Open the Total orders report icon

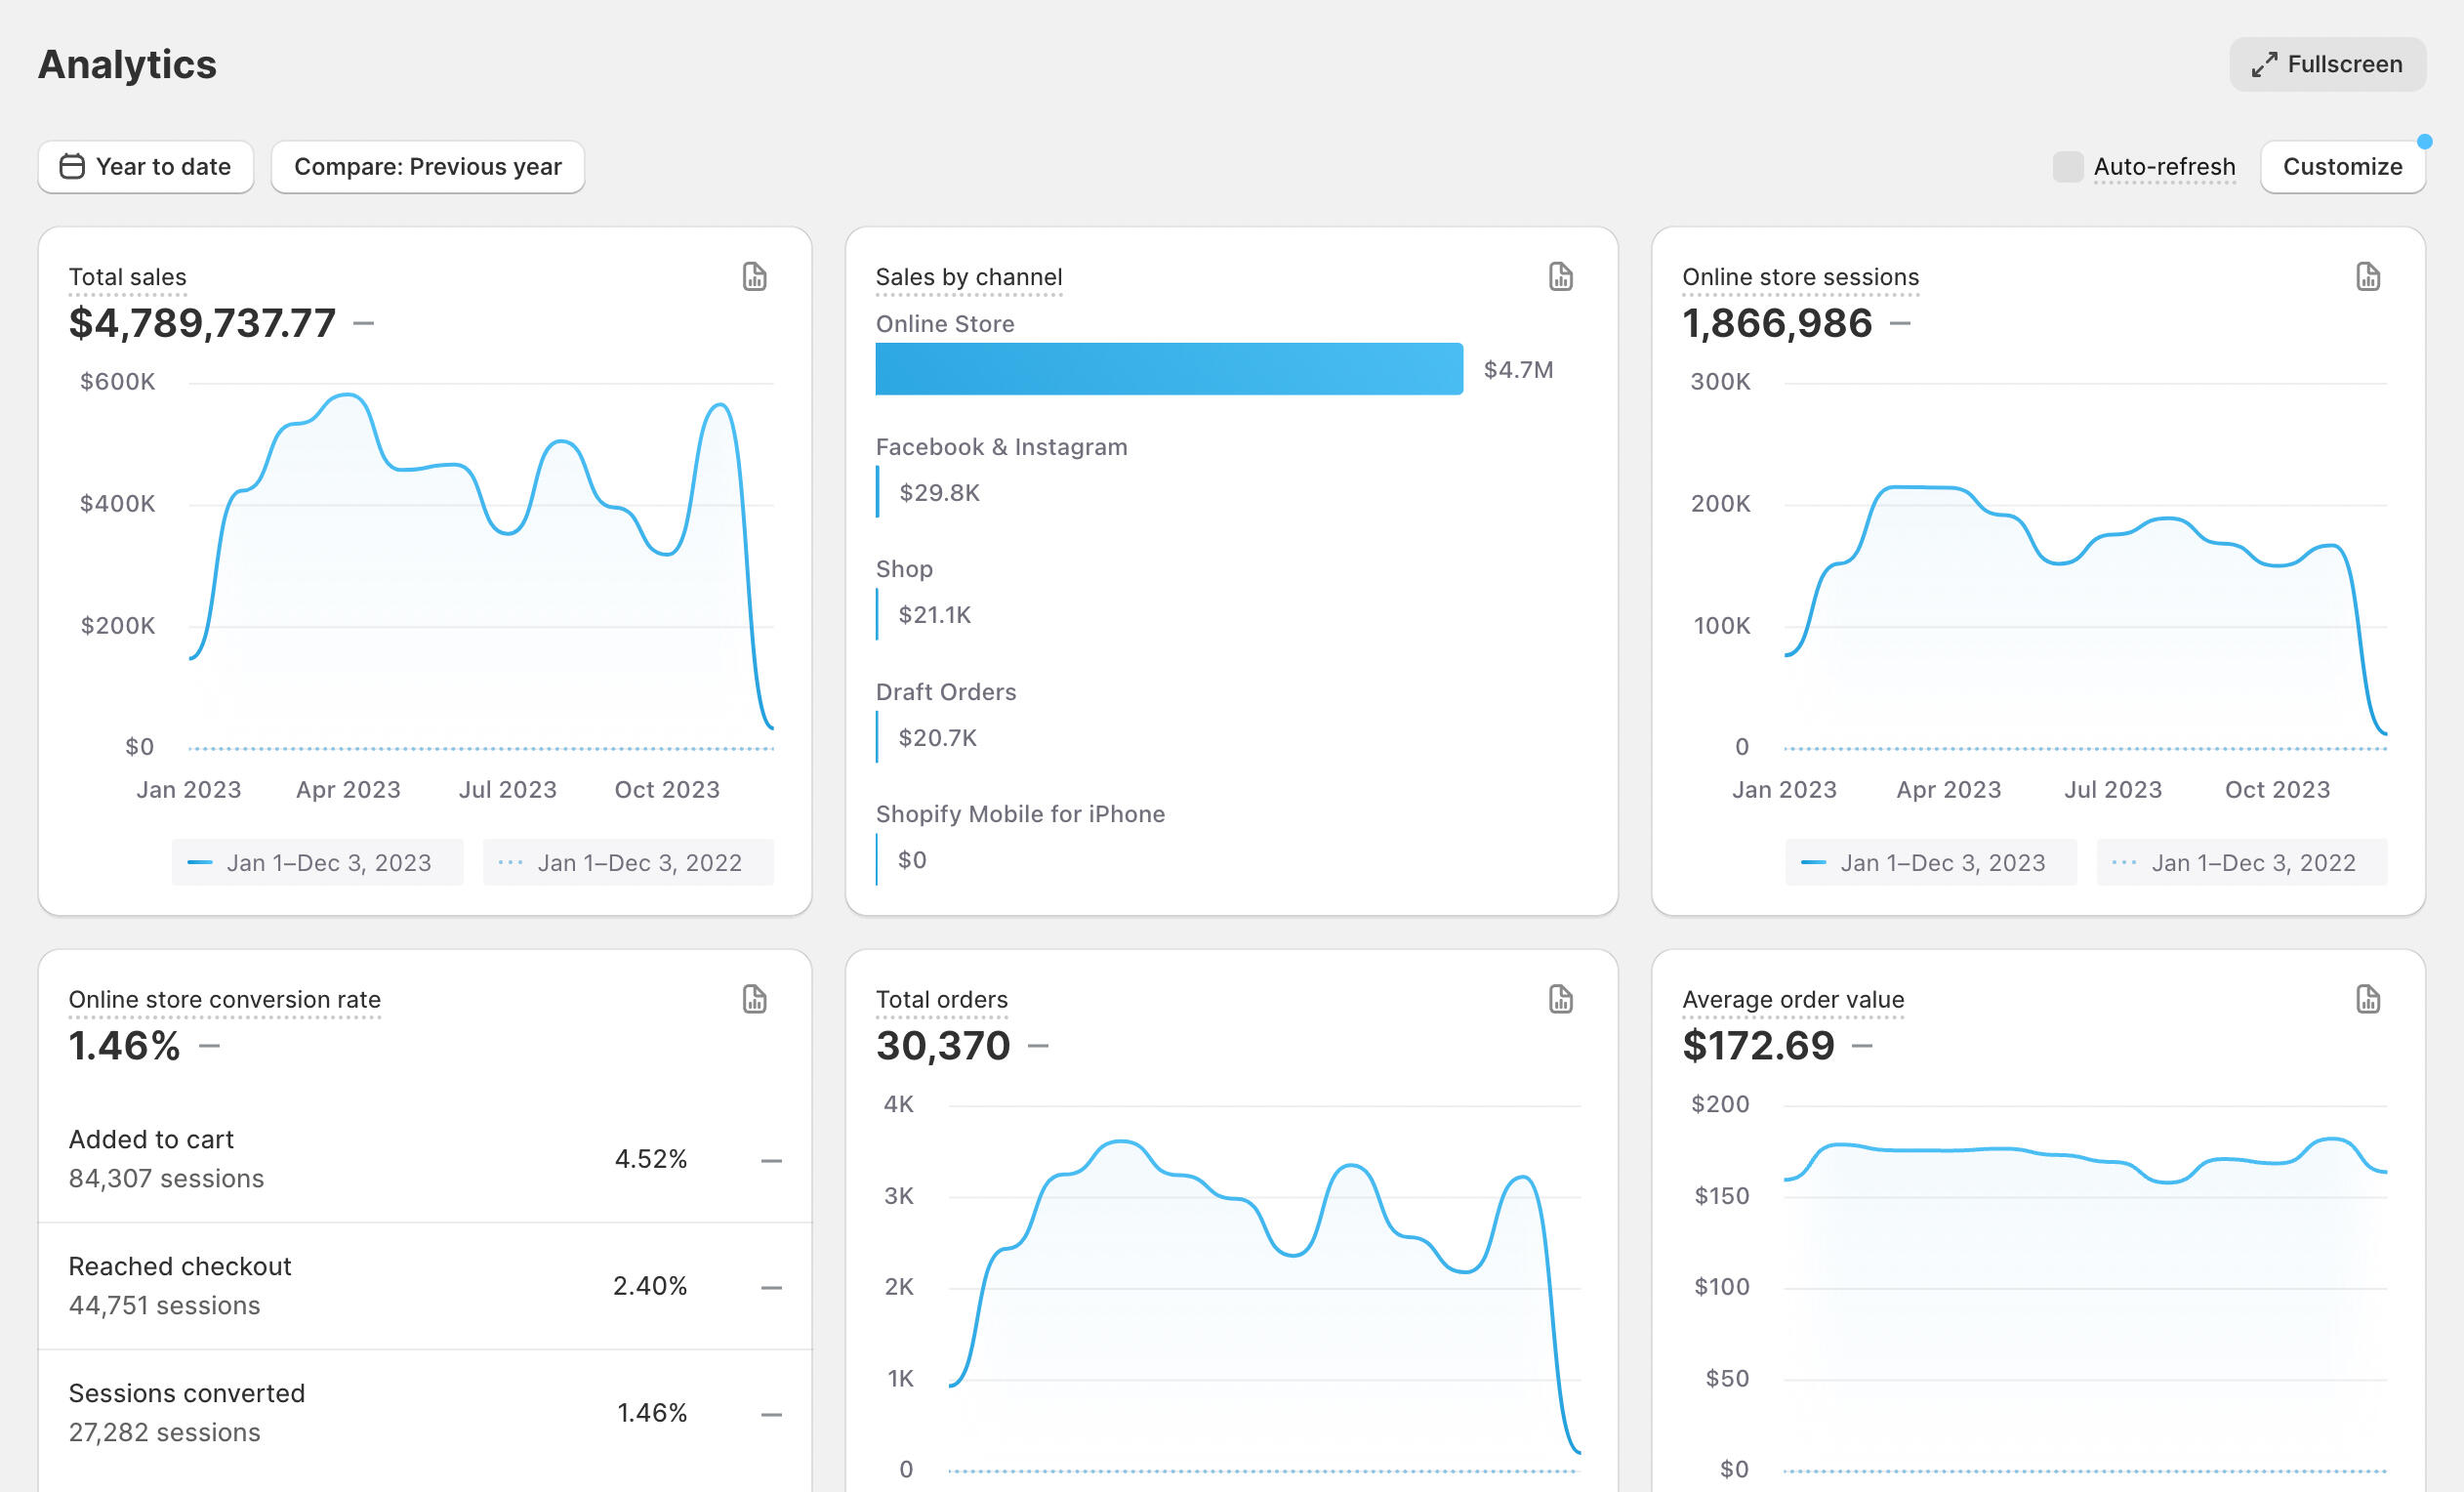coord(1560,999)
